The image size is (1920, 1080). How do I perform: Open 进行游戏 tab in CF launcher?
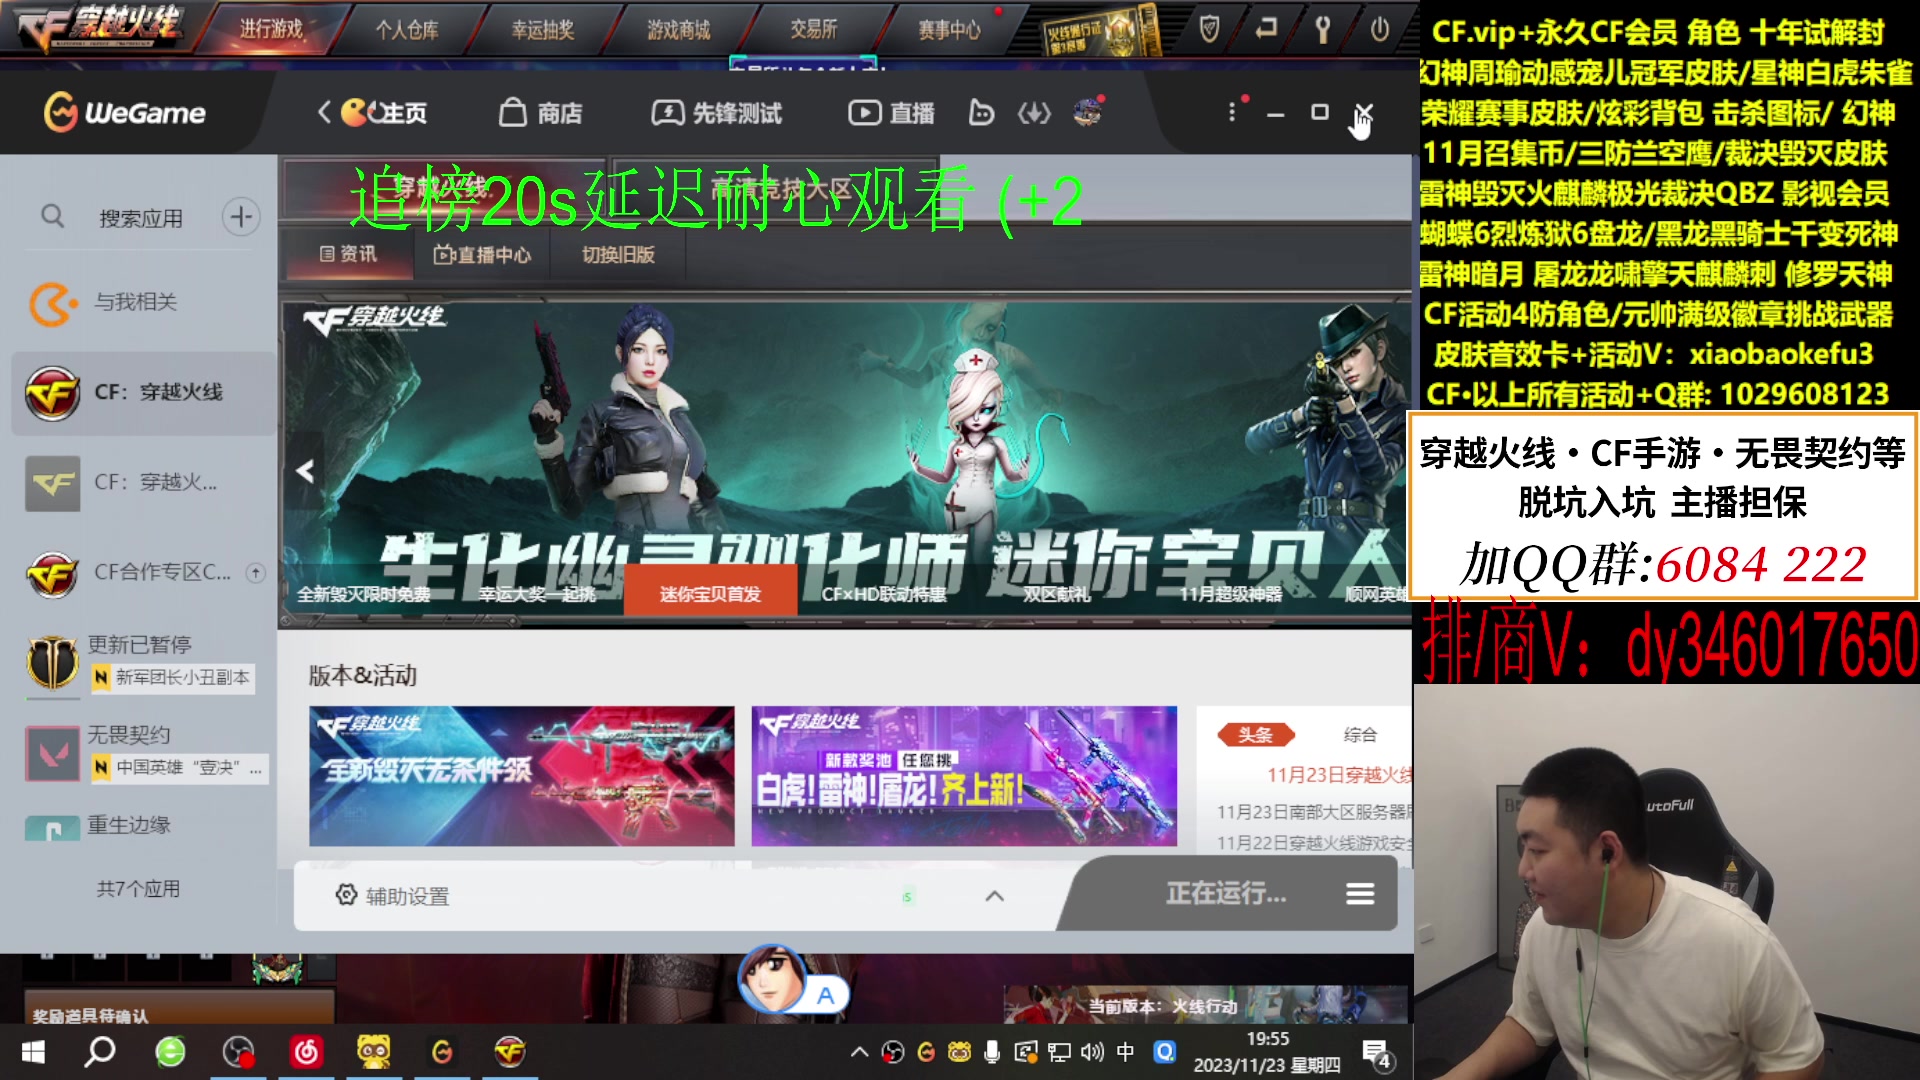coord(271,30)
